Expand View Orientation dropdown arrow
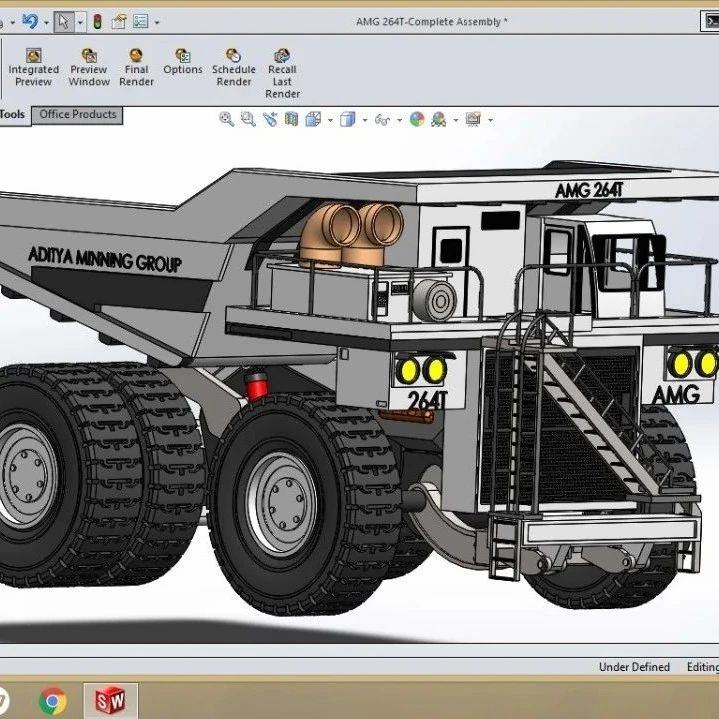719x719 pixels. click(x=330, y=121)
